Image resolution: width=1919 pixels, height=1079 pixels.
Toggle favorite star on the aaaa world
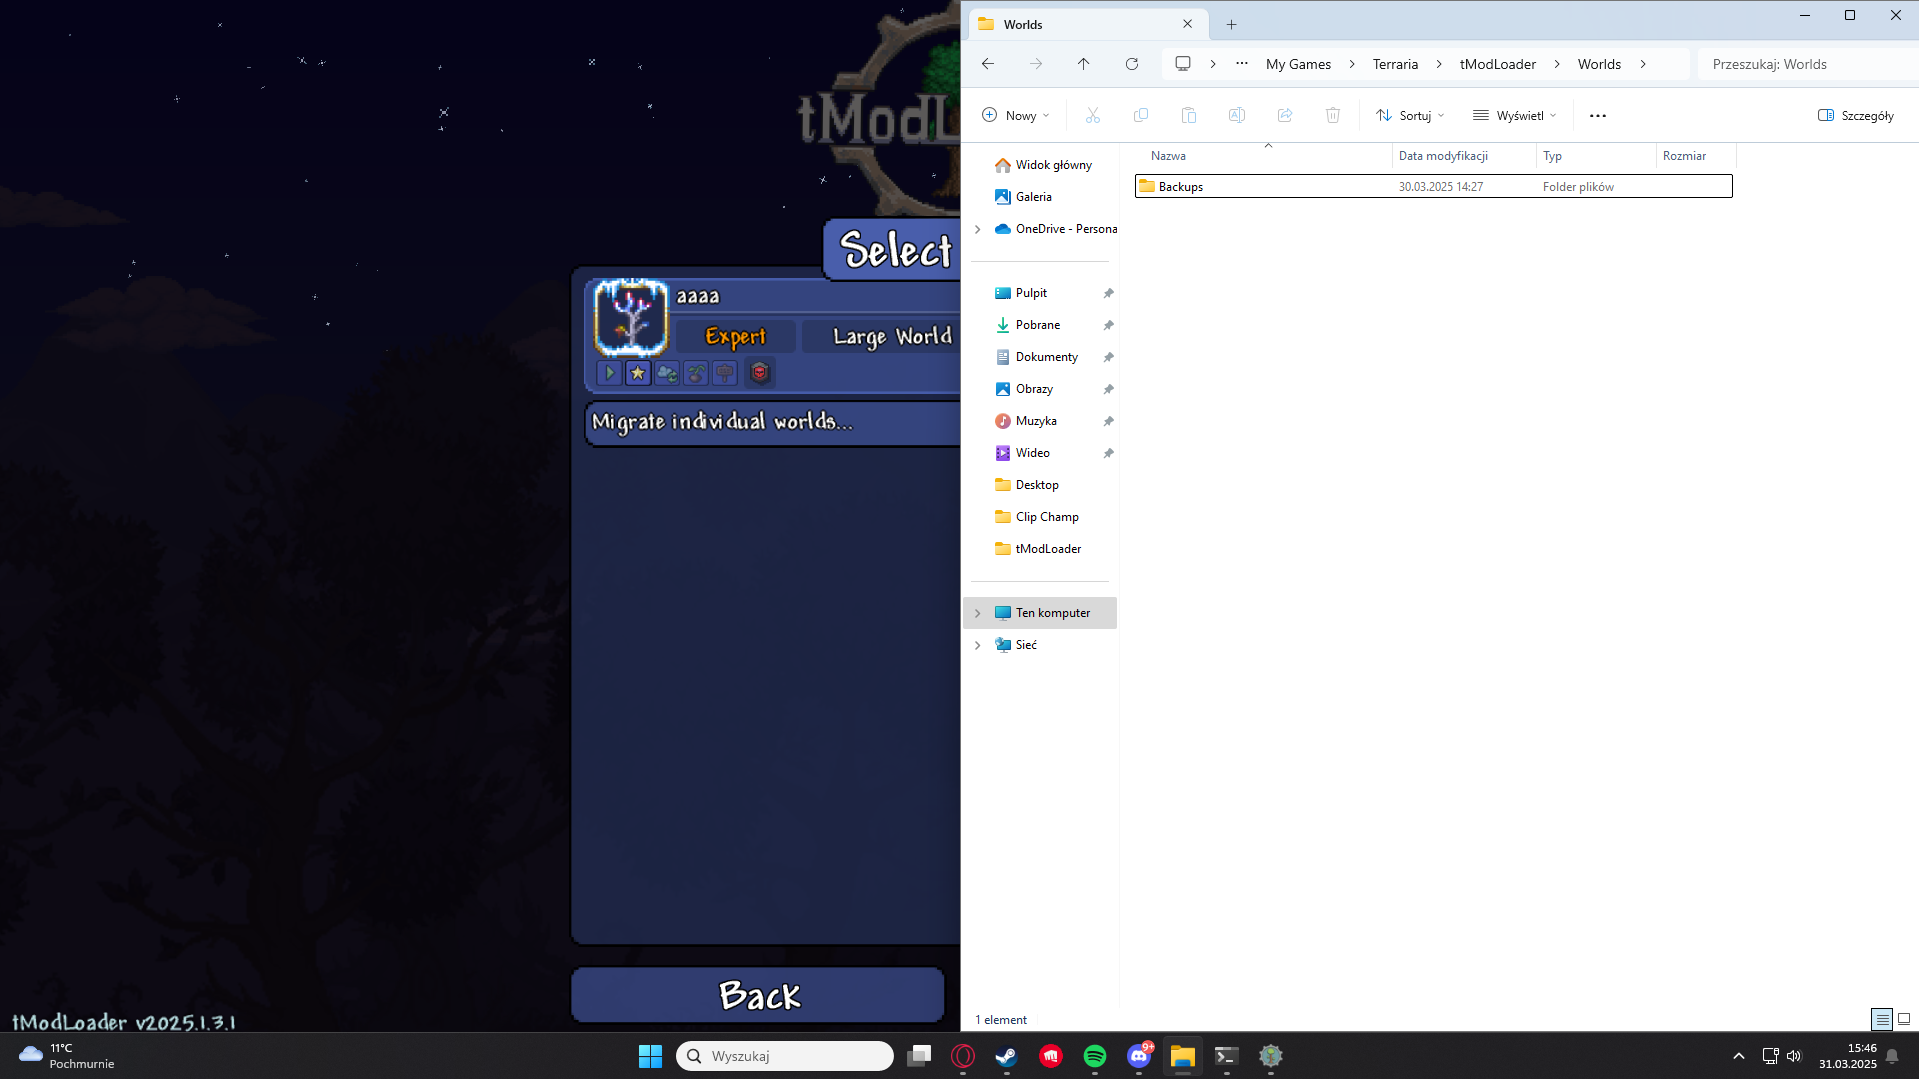point(638,373)
